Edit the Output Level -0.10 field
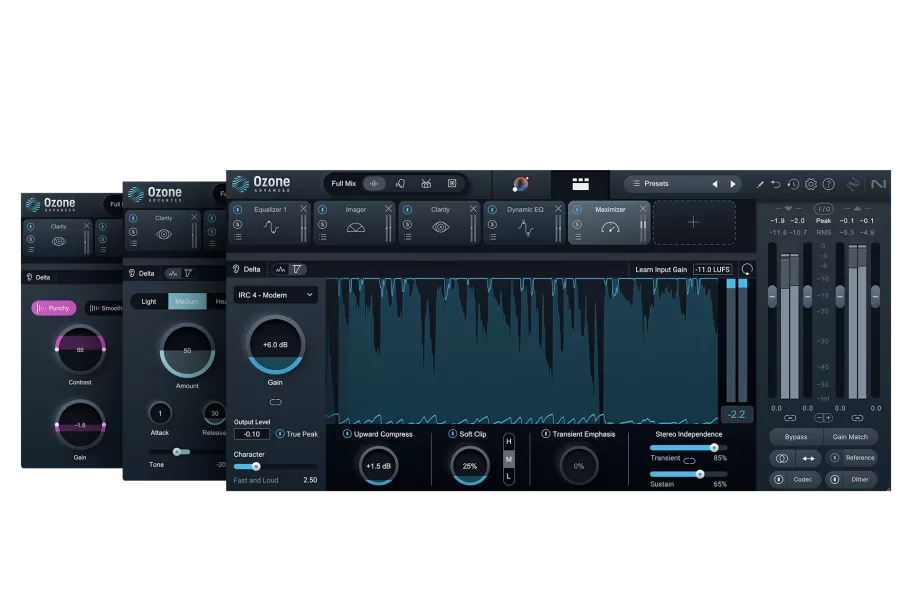The image size is (912, 608). pos(252,434)
